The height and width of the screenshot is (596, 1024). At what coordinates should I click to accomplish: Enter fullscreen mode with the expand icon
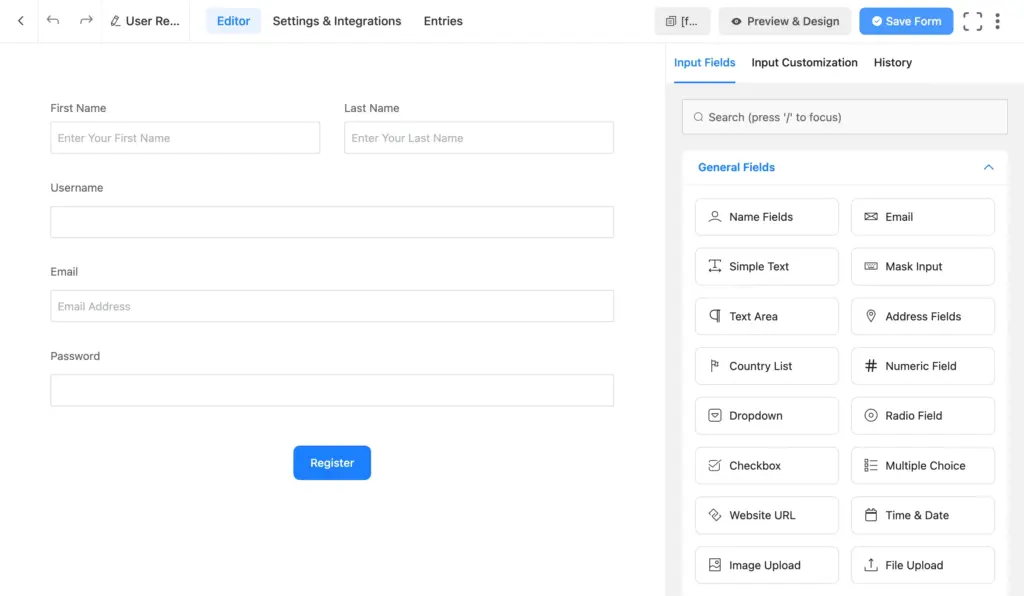click(x=972, y=20)
